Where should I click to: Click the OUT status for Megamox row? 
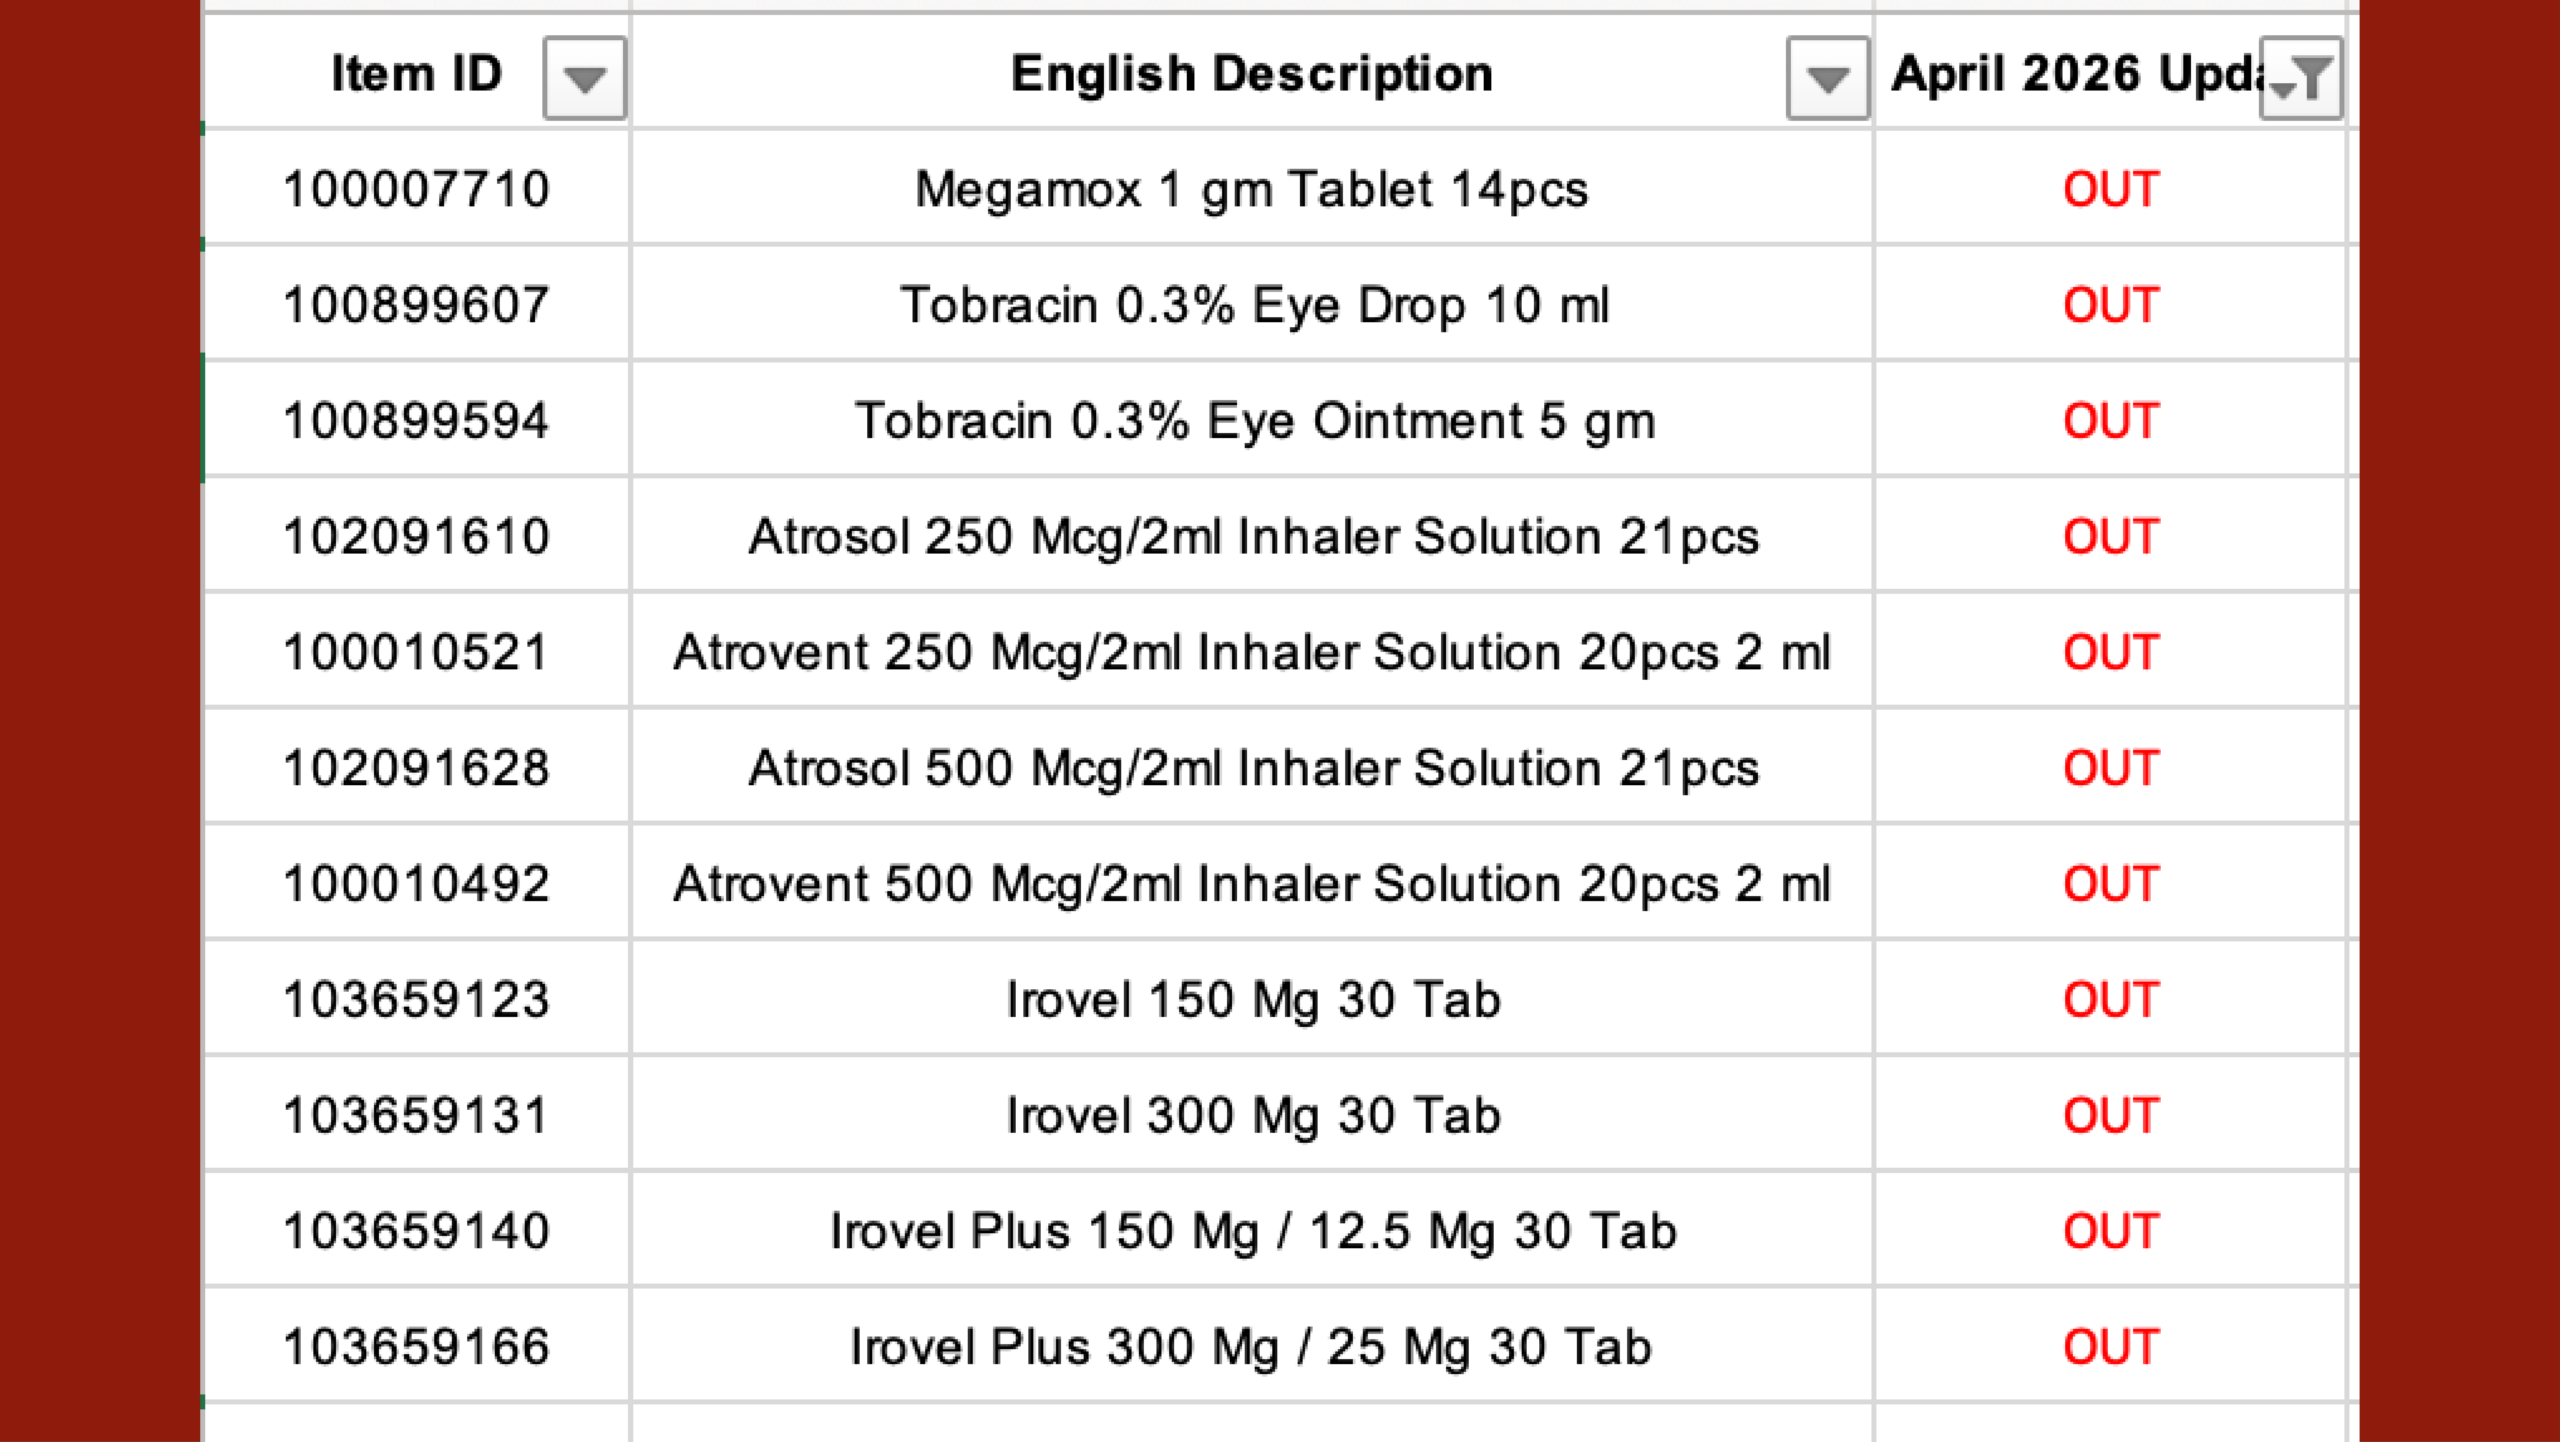(2110, 189)
